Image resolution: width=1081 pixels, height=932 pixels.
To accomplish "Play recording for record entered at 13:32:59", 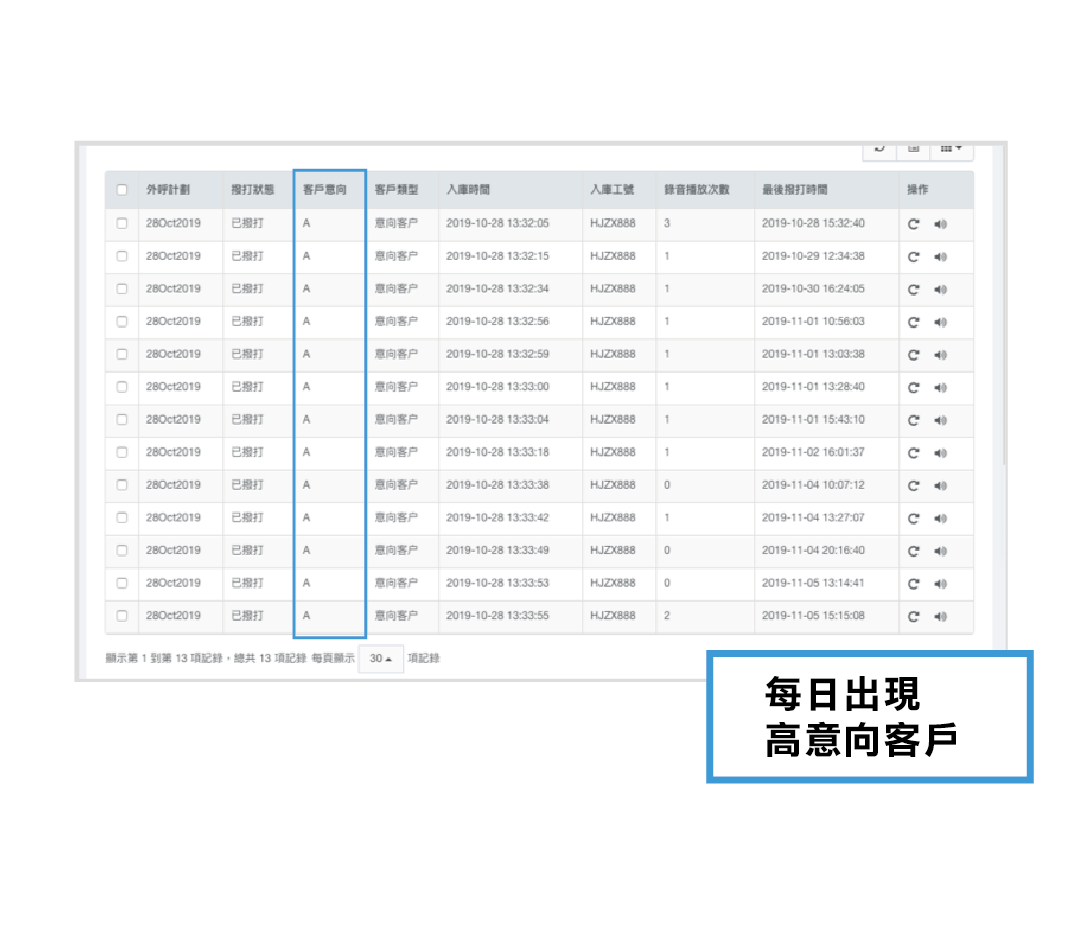I will point(940,355).
